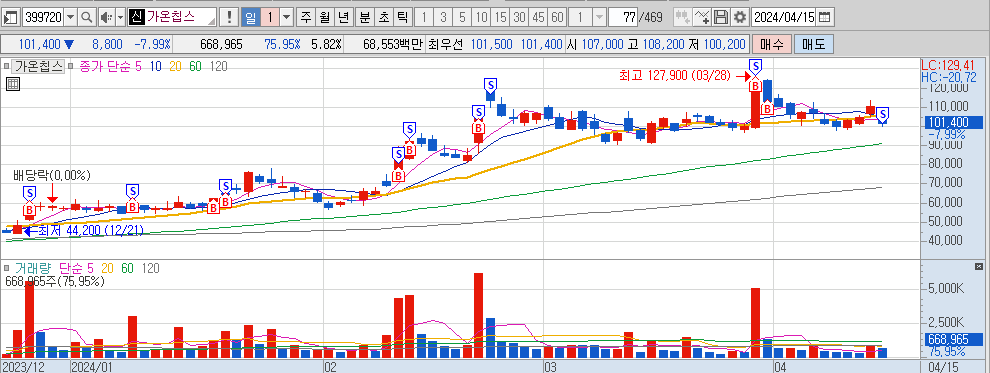Click the 배당락(0.00%) label
Screen dimensions: 990x373
click(52, 174)
